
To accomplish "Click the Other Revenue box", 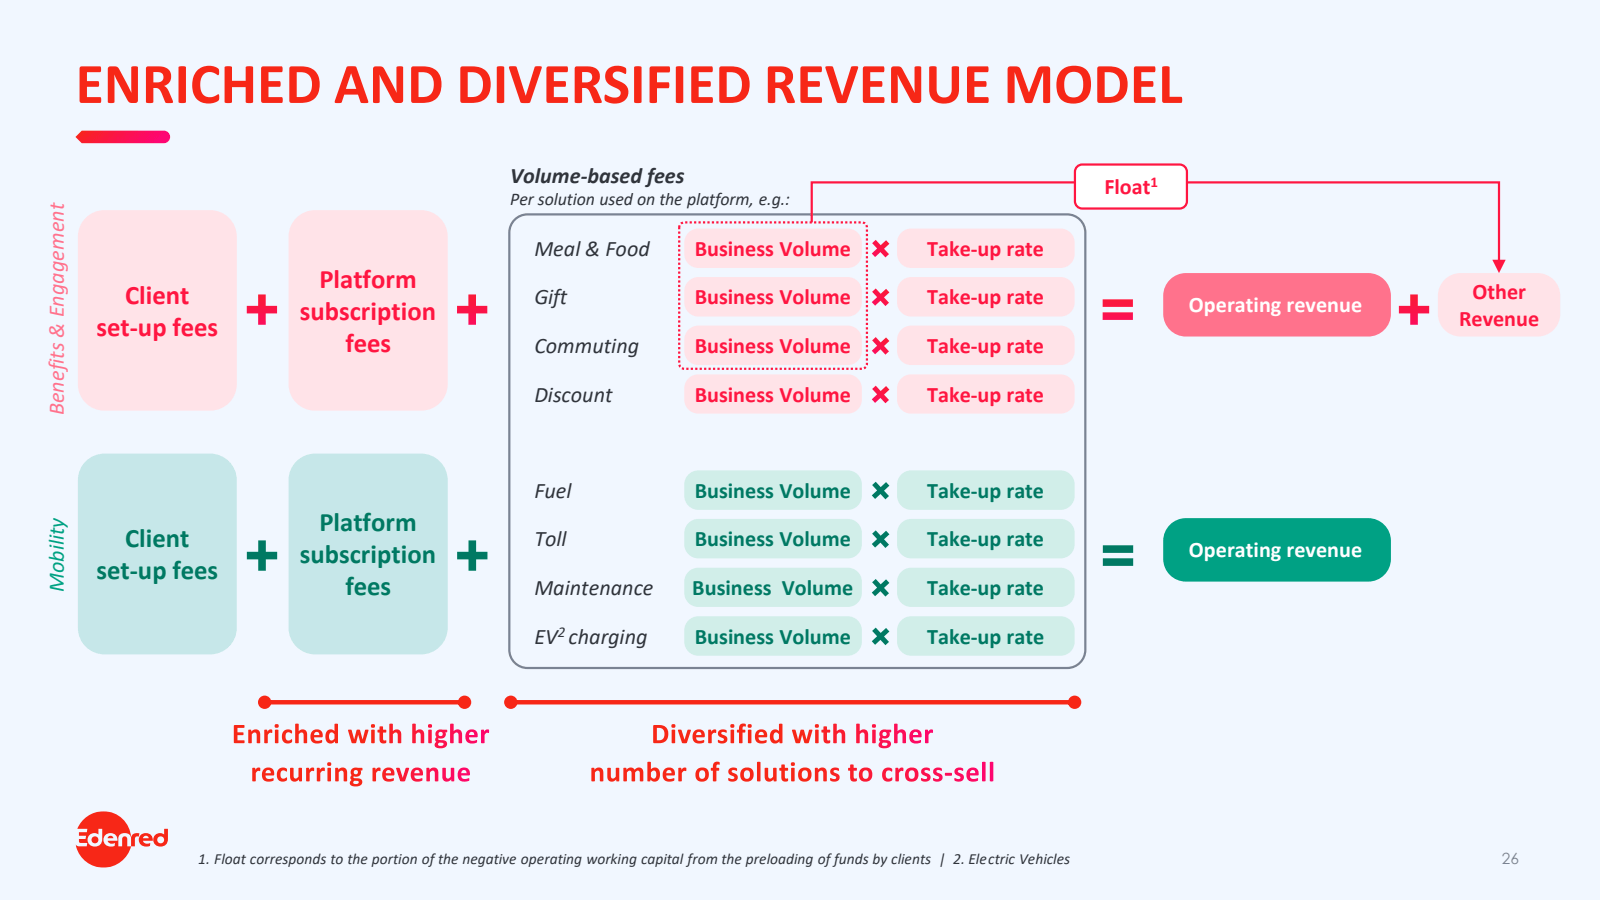I will click(x=1498, y=305).
